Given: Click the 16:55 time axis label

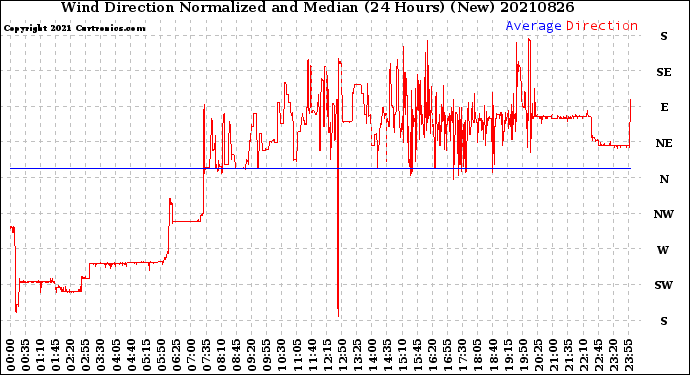Looking at the screenshot, I should click(x=447, y=355).
